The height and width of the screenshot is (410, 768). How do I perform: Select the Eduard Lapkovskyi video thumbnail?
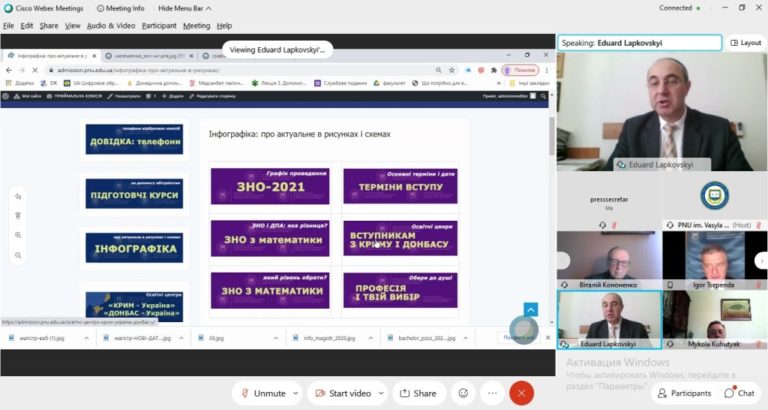[x=609, y=320]
